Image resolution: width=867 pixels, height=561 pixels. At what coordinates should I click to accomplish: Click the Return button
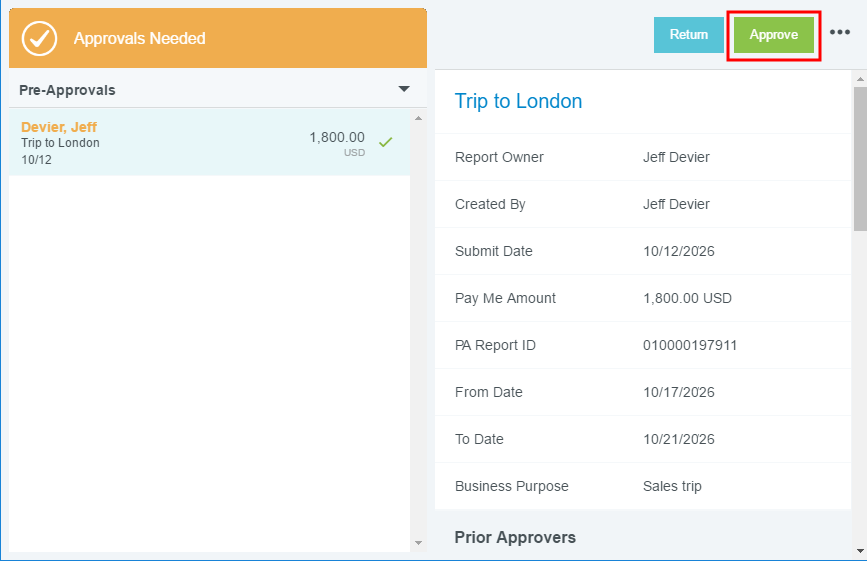[688, 35]
